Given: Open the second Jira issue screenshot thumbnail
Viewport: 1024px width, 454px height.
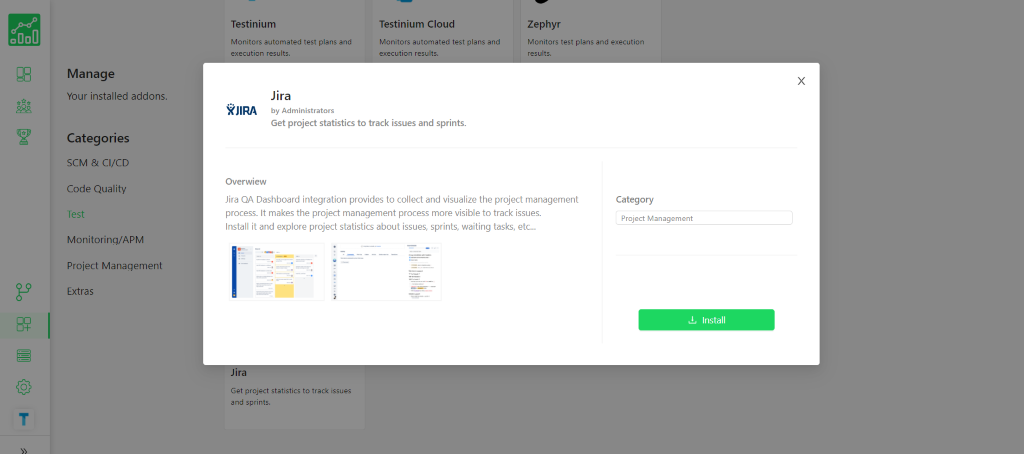Looking at the screenshot, I should (x=387, y=272).
